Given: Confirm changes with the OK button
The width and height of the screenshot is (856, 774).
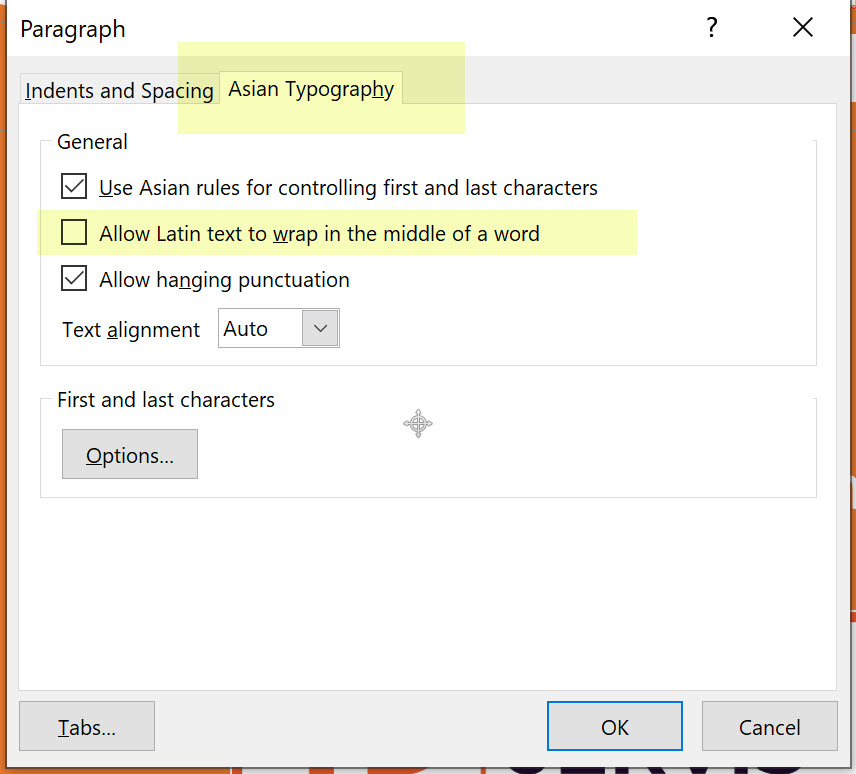Looking at the screenshot, I should pos(614,726).
